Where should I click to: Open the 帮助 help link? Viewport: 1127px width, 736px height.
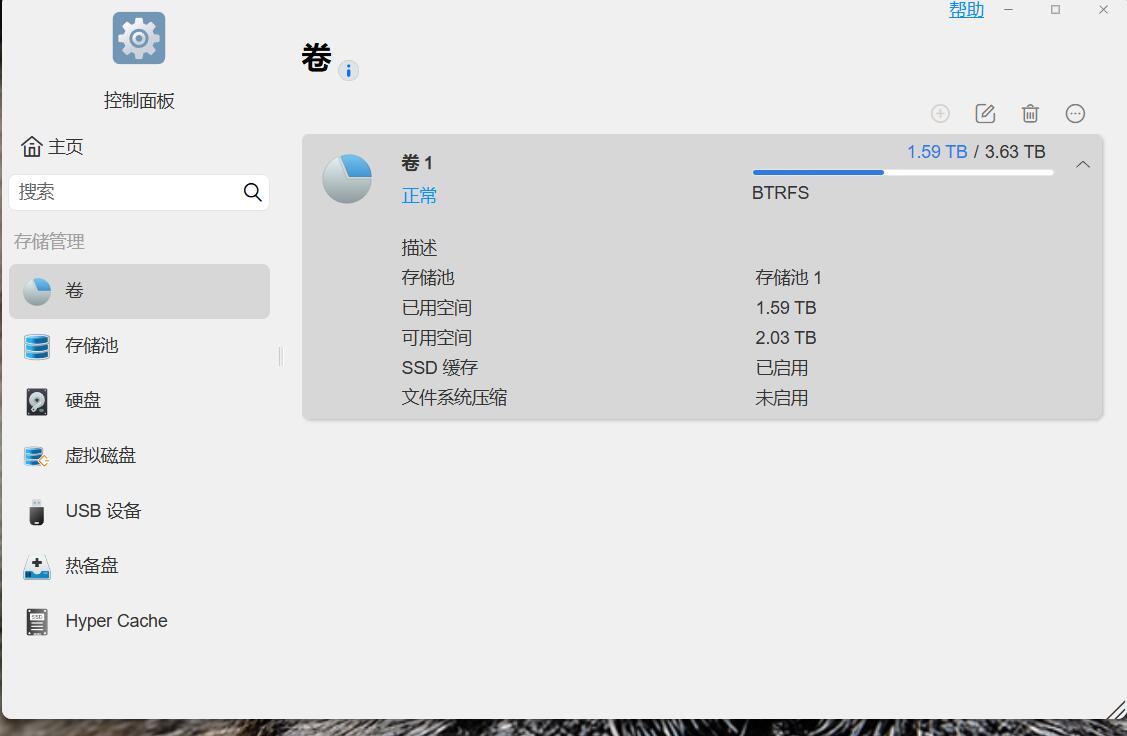point(966,9)
